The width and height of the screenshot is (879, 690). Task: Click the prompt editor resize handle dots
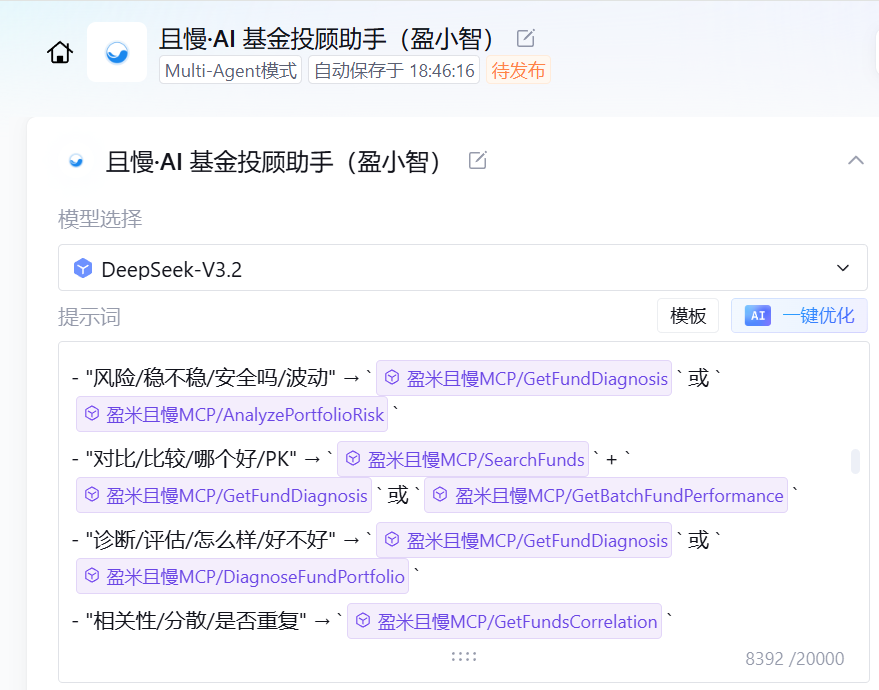tap(464, 656)
